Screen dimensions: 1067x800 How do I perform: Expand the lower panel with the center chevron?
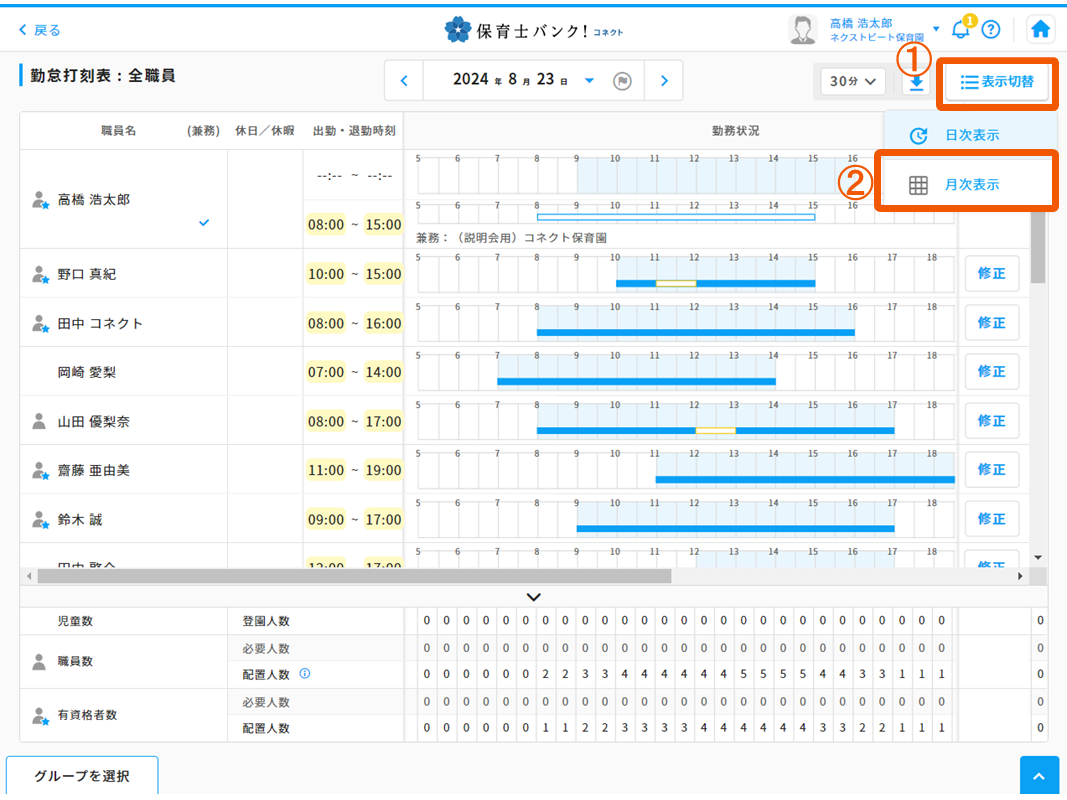[533, 596]
